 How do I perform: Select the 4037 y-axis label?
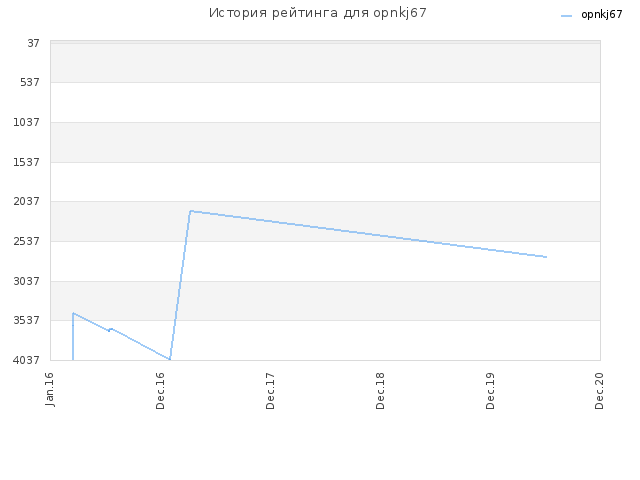(x=27, y=360)
